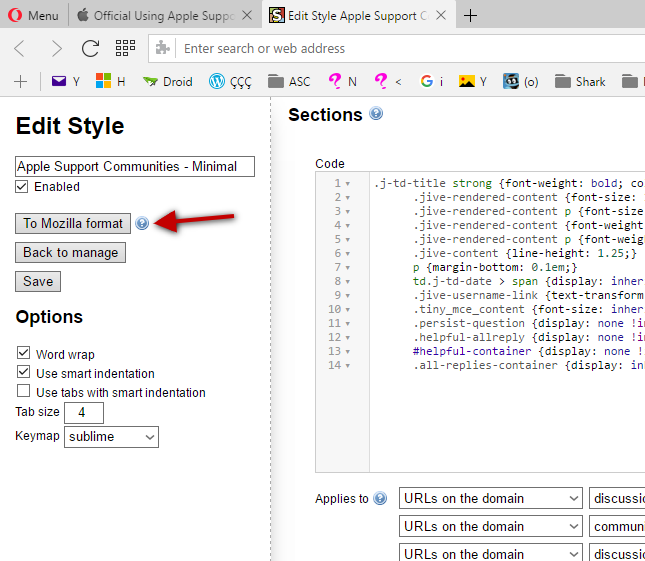This screenshot has height=561, width=645.
Task: Add bookmark with plus icon on bookmarks bar
Action: tap(20, 81)
